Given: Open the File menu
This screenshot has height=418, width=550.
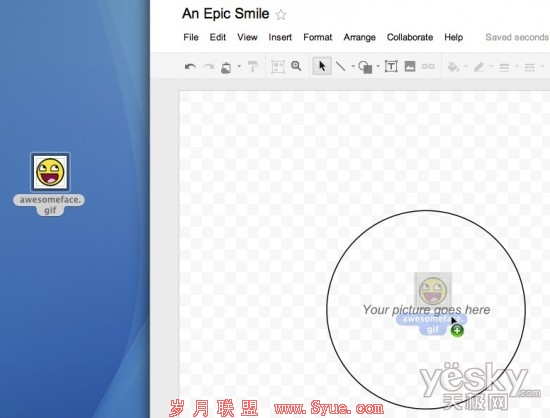Looking at the screenshot, I should (191, 37).
